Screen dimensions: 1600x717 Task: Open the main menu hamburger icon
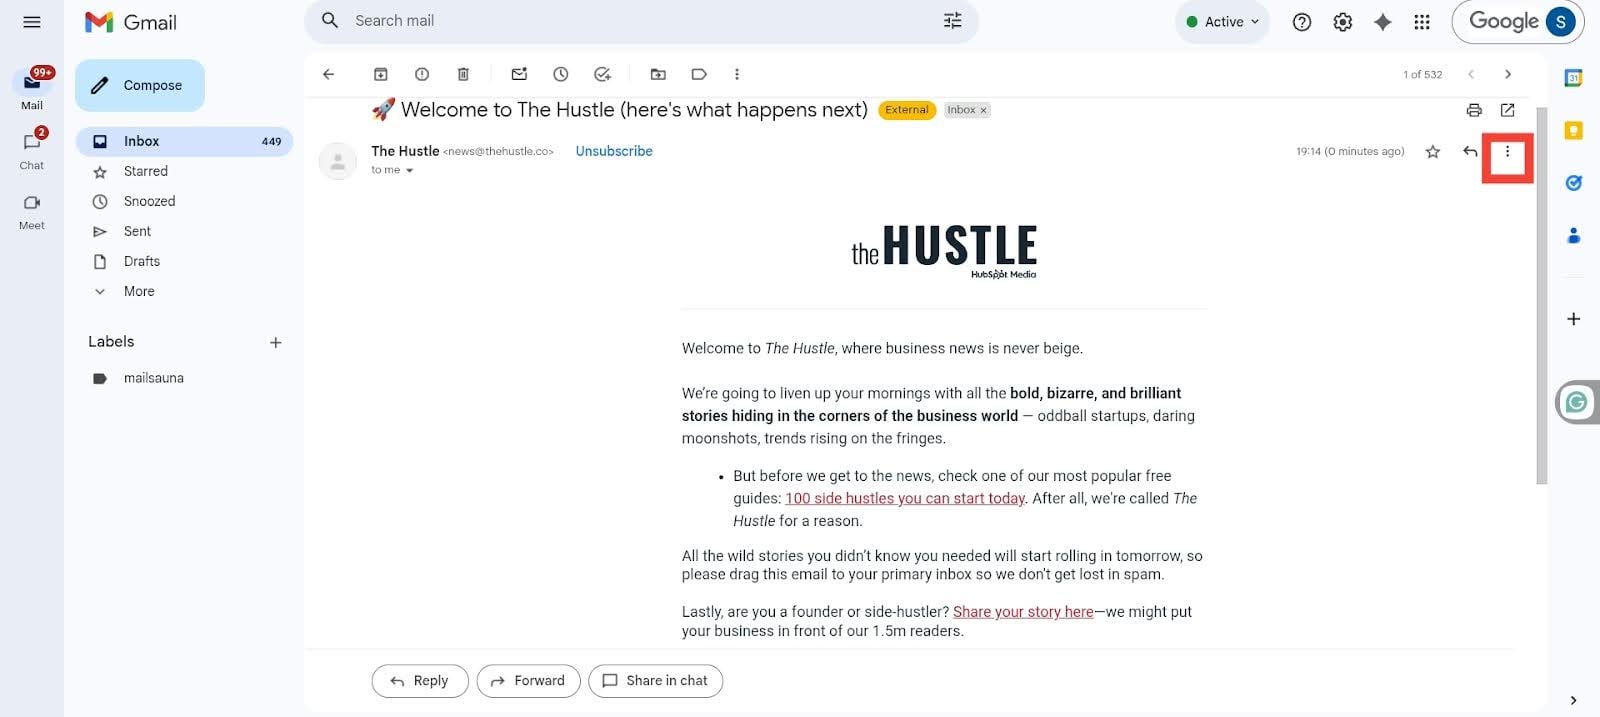point(32,22)
